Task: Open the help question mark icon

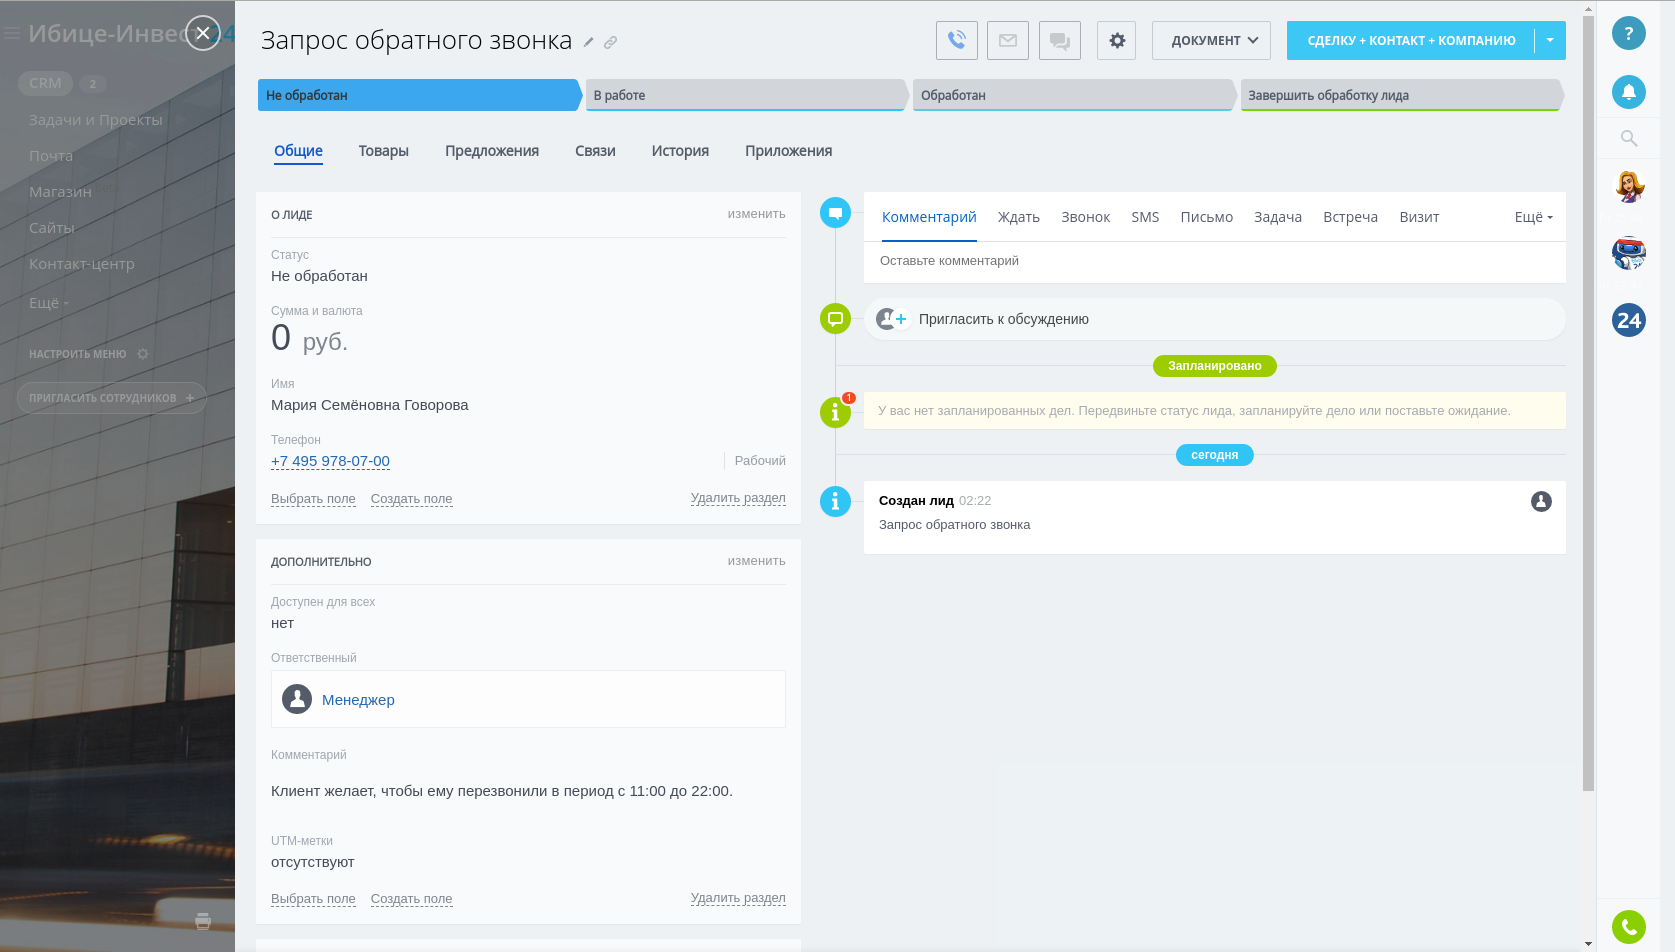Action: [1628, 33]
